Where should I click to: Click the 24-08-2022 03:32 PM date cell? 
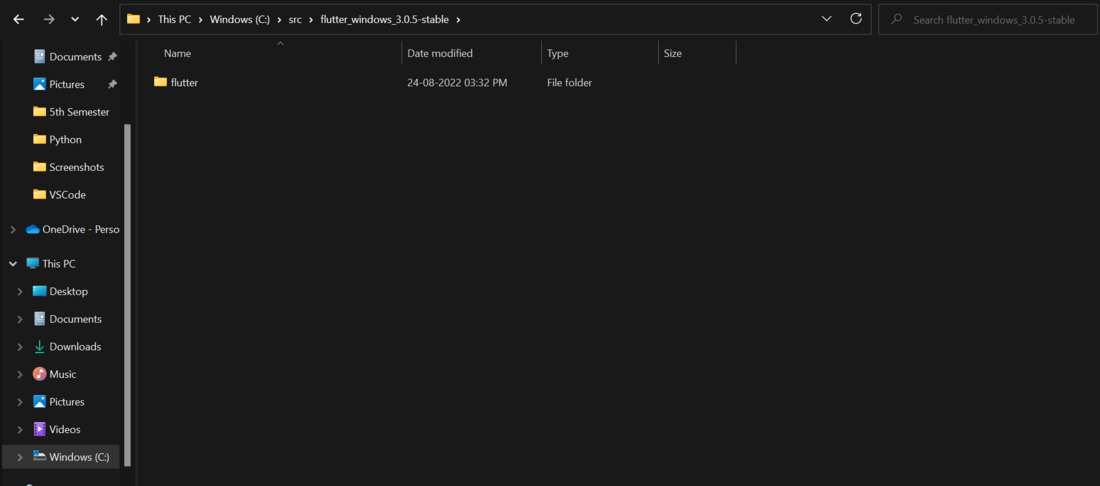click(457, 83)
